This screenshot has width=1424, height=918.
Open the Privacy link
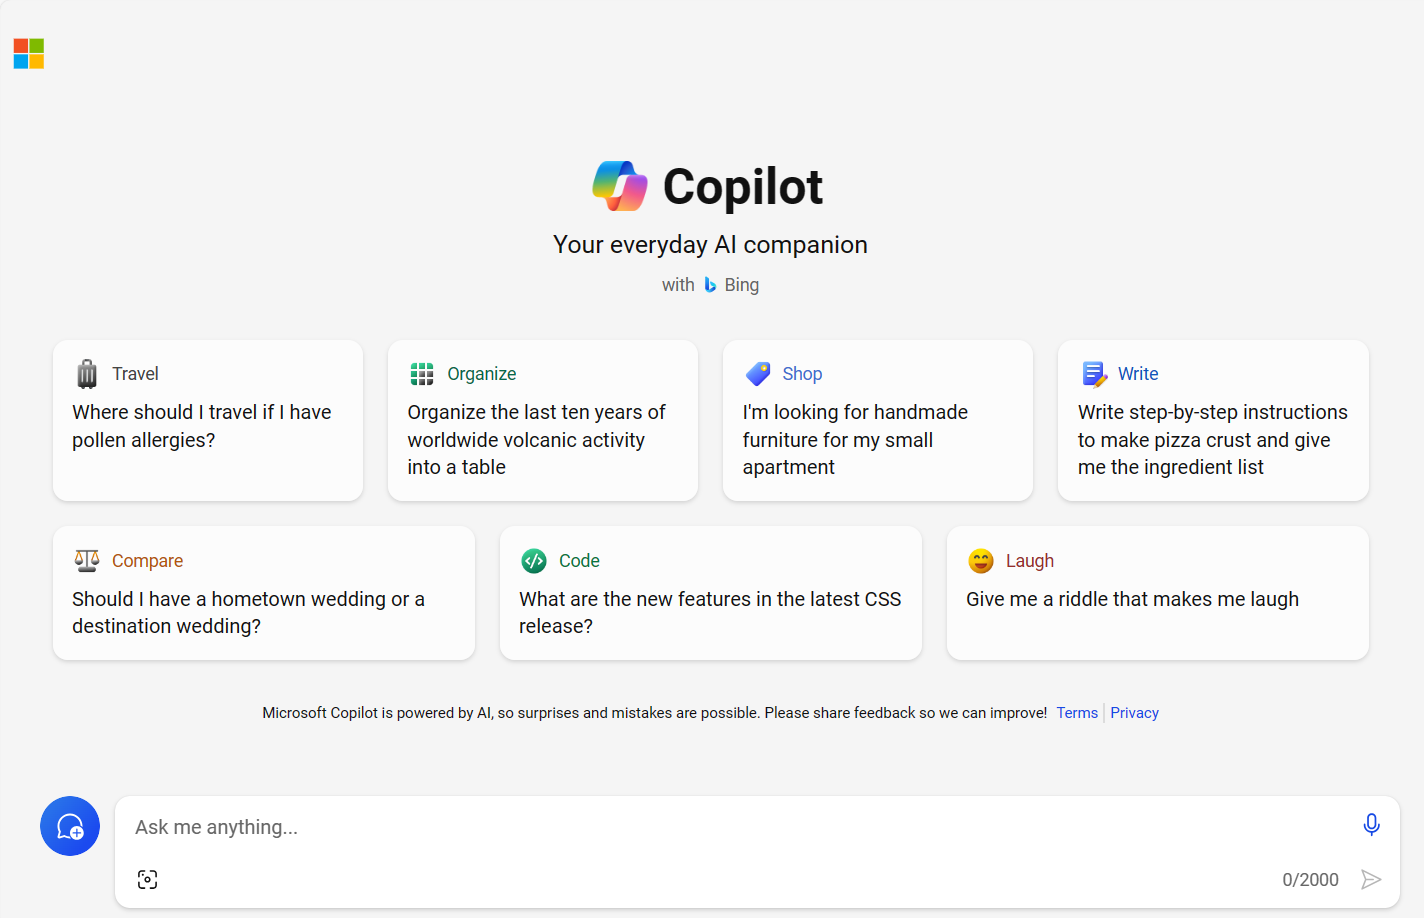coord(1134,713)
